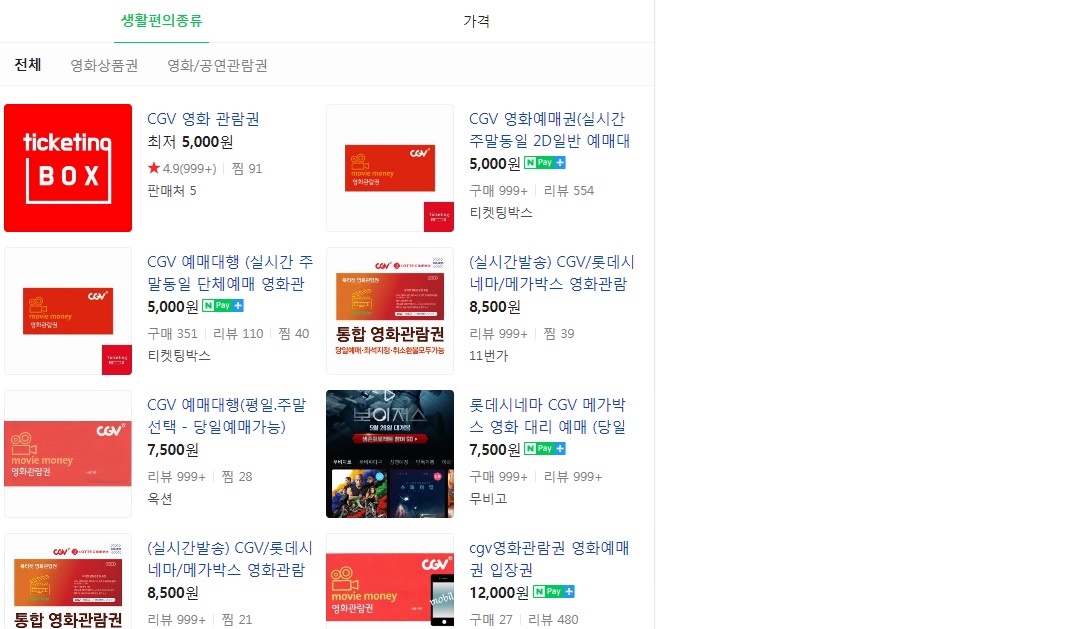The height and width of the screenshot is (629, 1067).
Task: Open thumbnail of CGV 예매대행 5,000원 item
Action: tap(68, 311)
